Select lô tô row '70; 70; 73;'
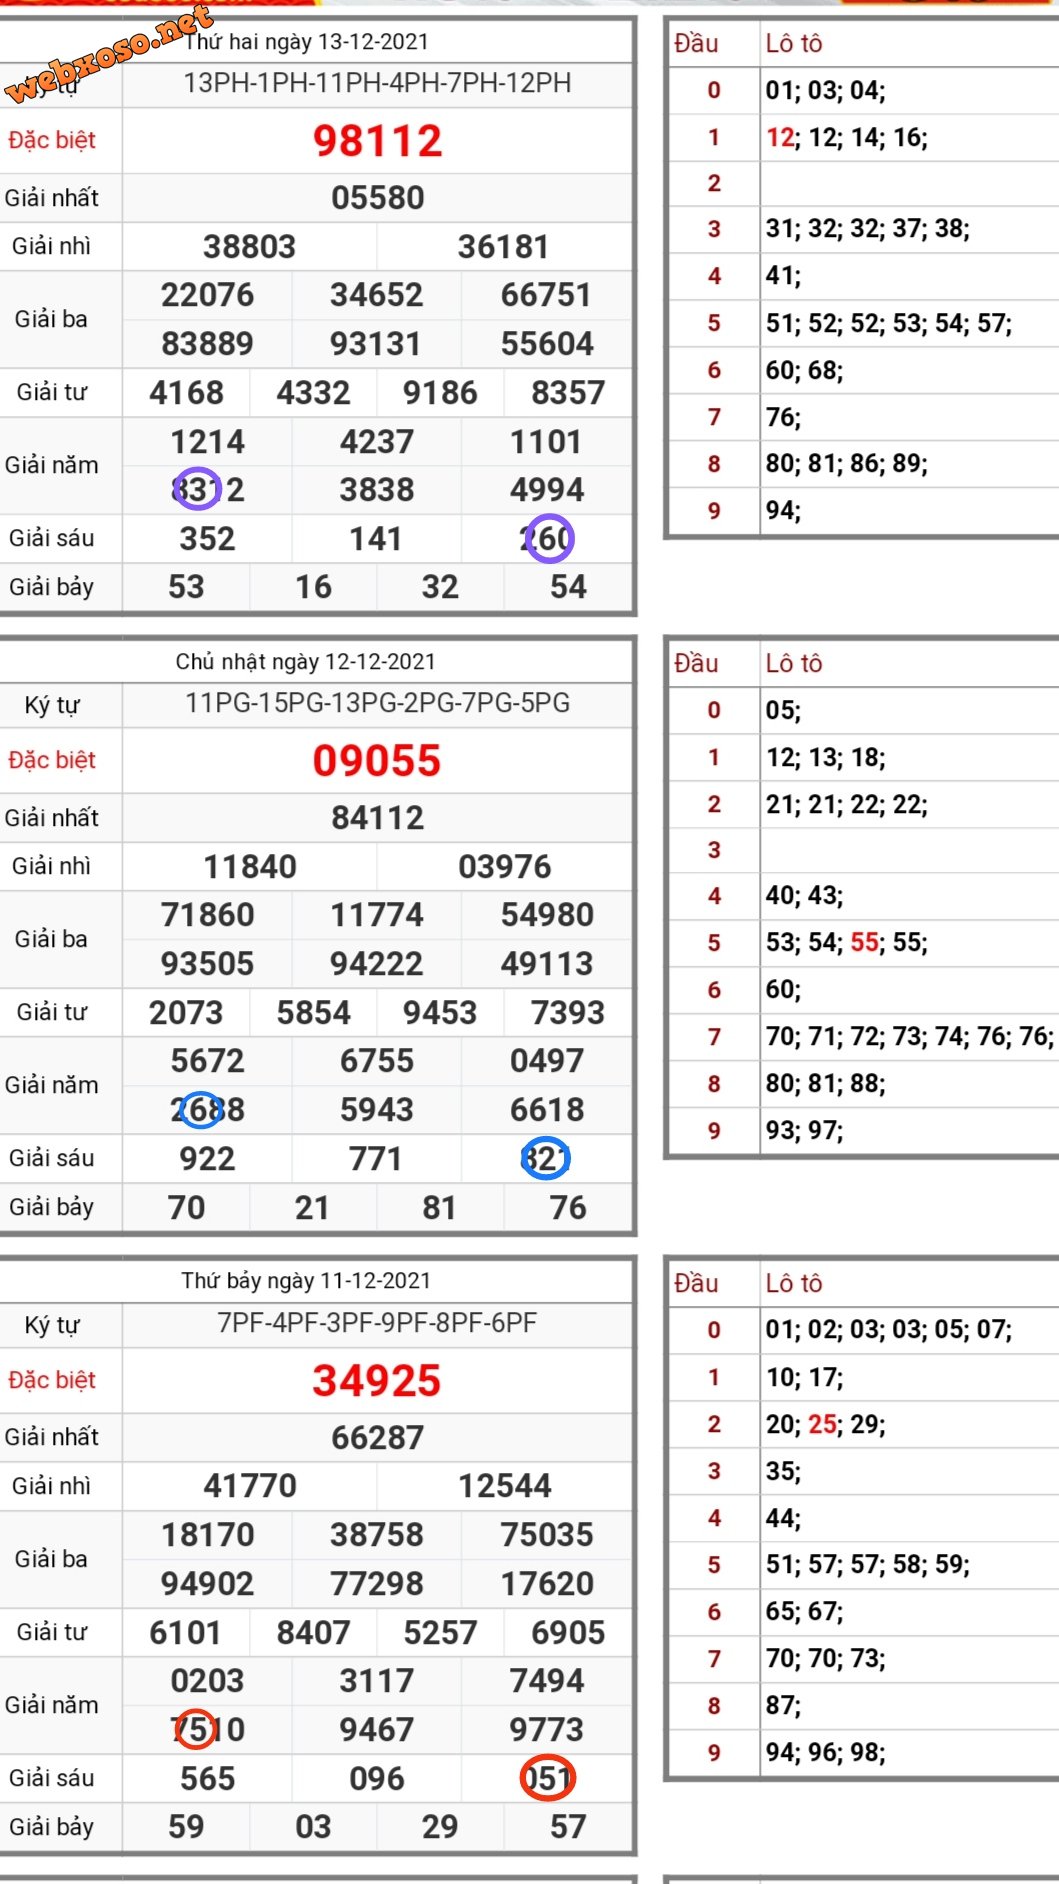The height and width of the screenshot is (1884, 1059). pyautogui.click(x=826, y=1659)
